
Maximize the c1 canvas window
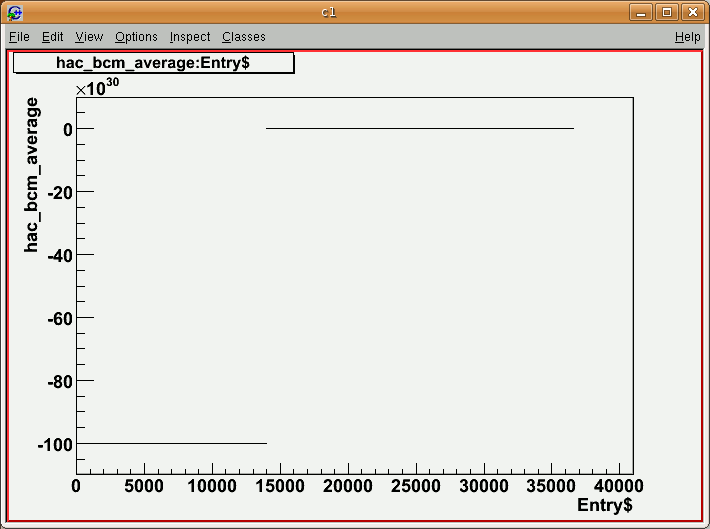[667, 12]
